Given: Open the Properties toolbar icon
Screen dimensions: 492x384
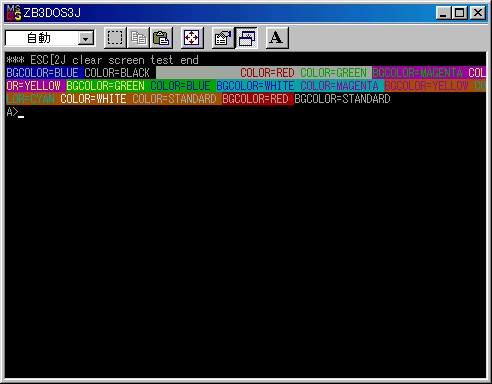Looking at the screenshot, I should pyautogui.click(x=223, y=38).
